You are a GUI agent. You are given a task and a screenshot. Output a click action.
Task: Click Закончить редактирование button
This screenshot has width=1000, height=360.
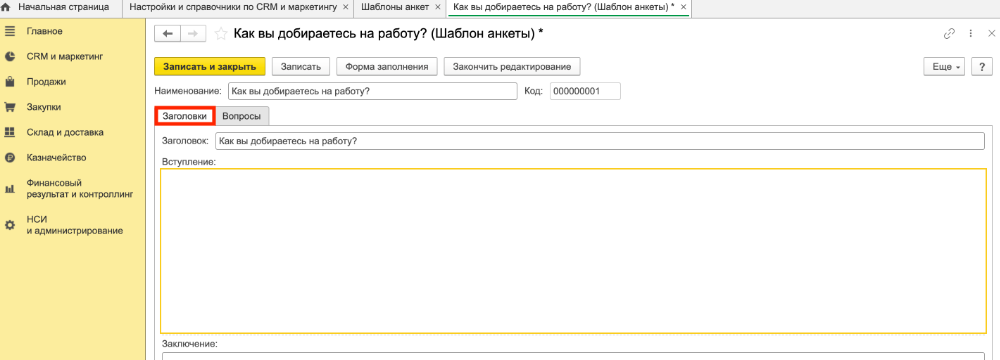pyautogui.click(x=512, y=66)
